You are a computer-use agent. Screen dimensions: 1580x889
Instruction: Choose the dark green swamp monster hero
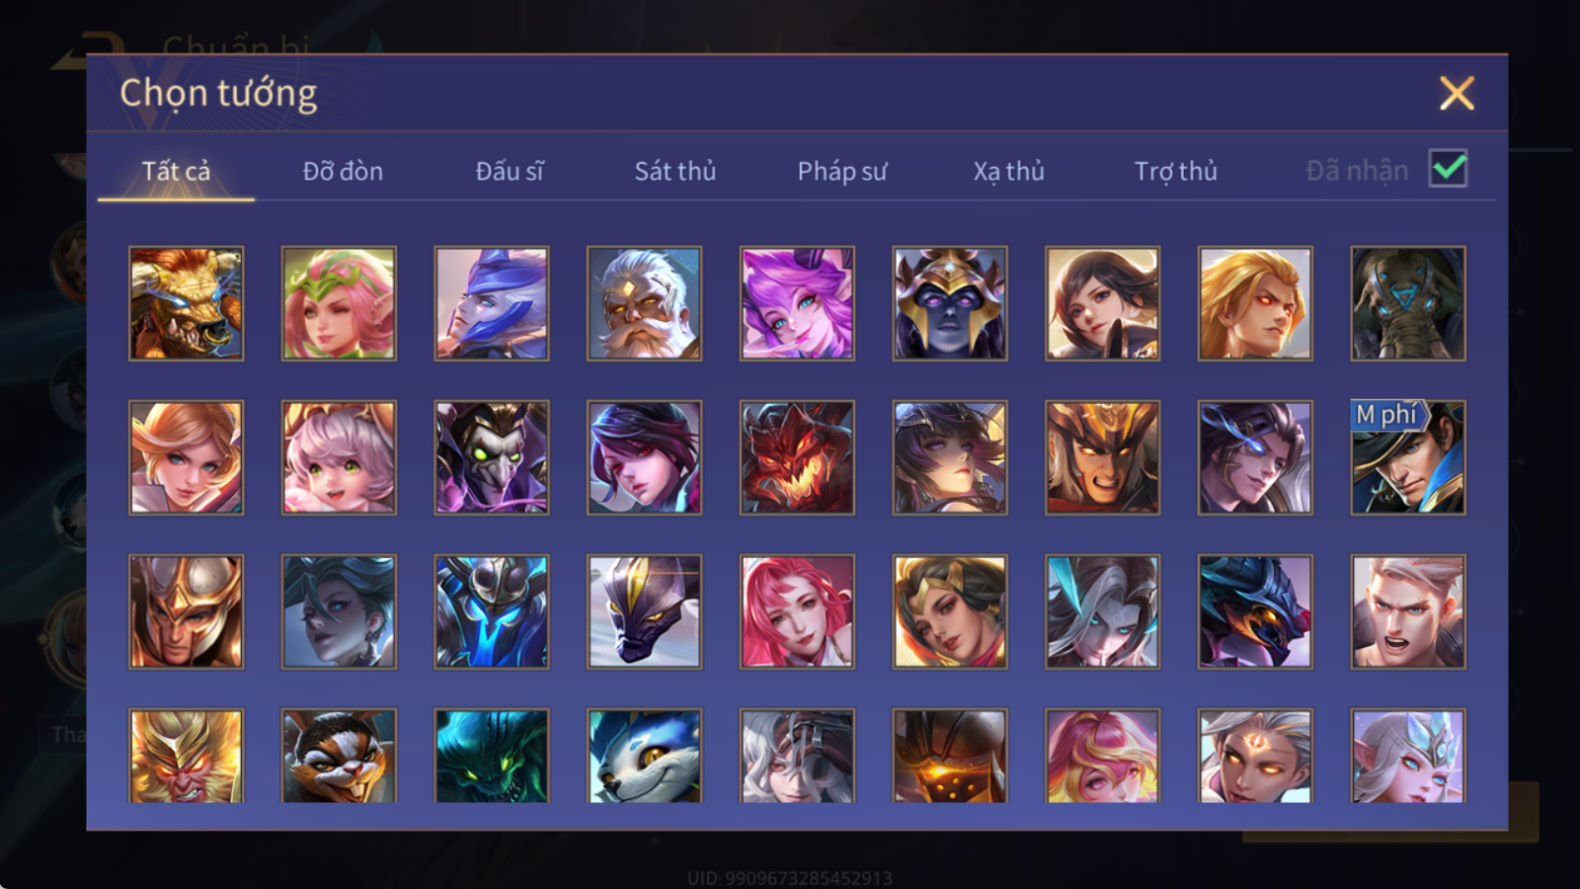(492, 756)
